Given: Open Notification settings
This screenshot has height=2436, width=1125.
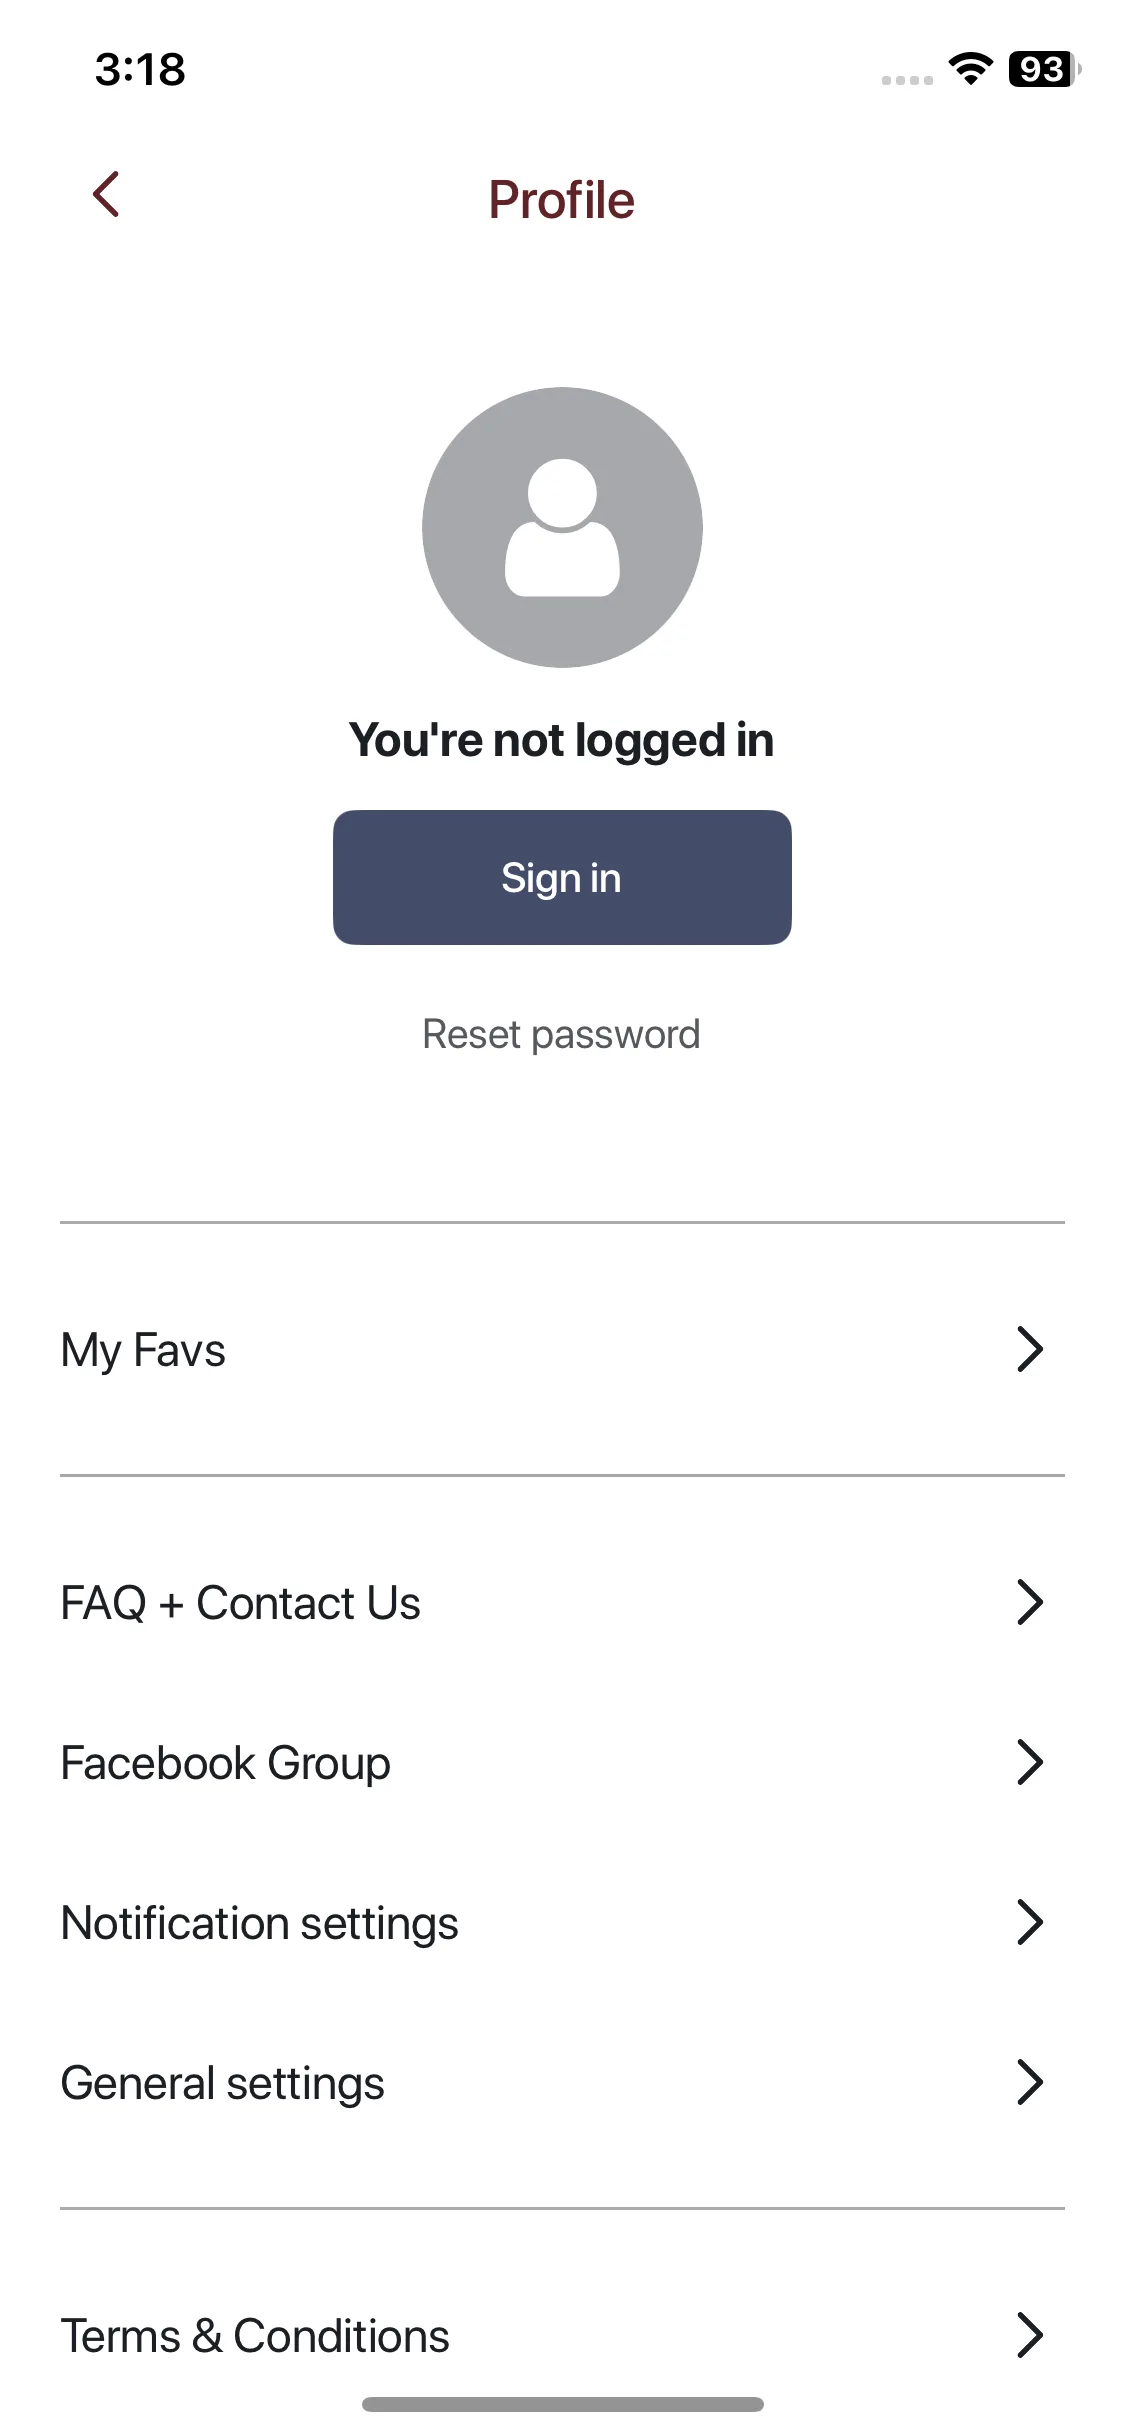Looking at the screenshot, I should tap(259, 1923).
